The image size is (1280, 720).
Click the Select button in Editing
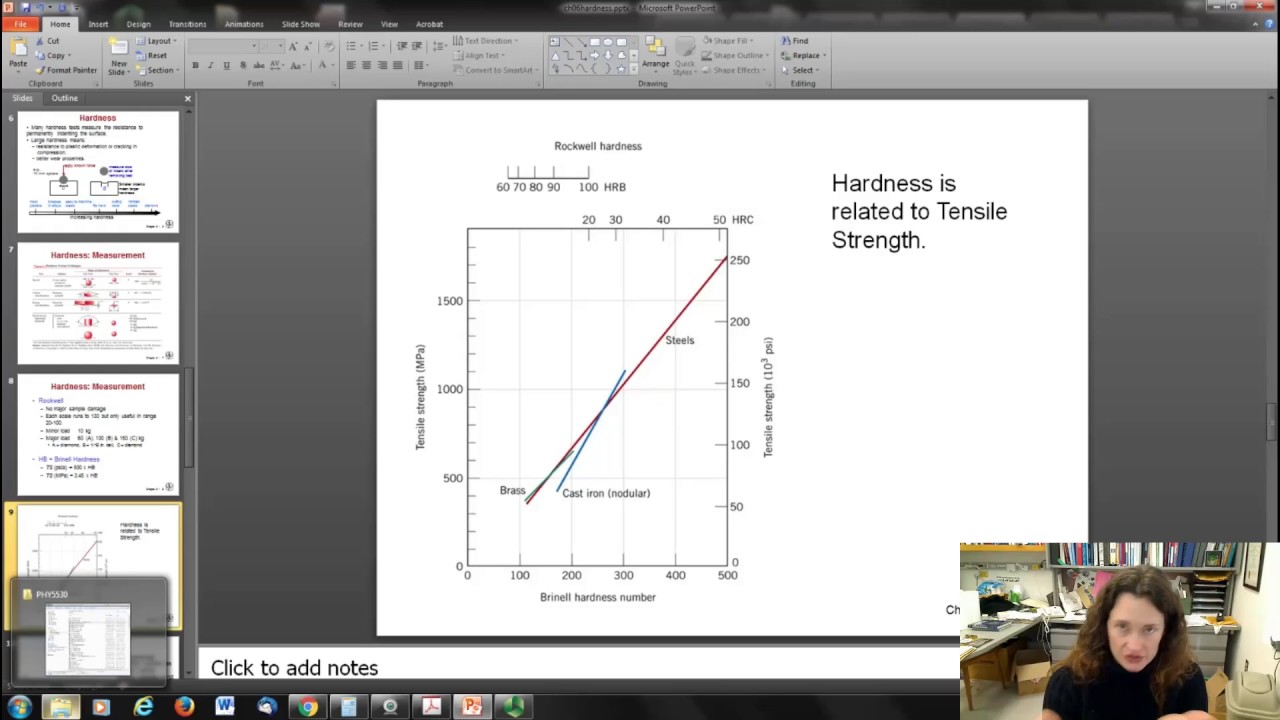(801, 70)
